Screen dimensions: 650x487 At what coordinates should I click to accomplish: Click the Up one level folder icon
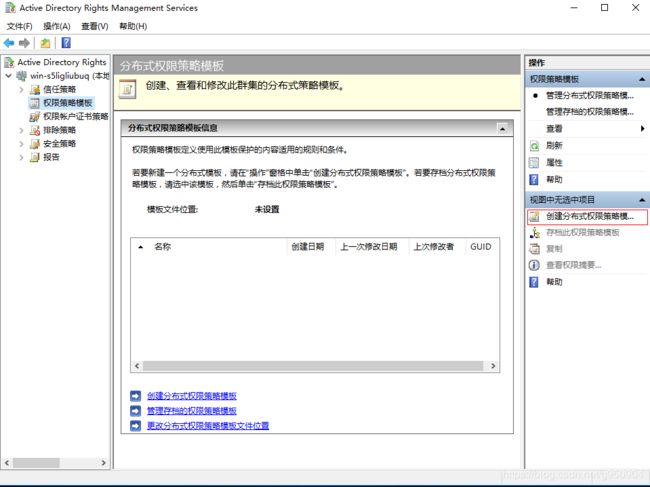pos(45,43)
